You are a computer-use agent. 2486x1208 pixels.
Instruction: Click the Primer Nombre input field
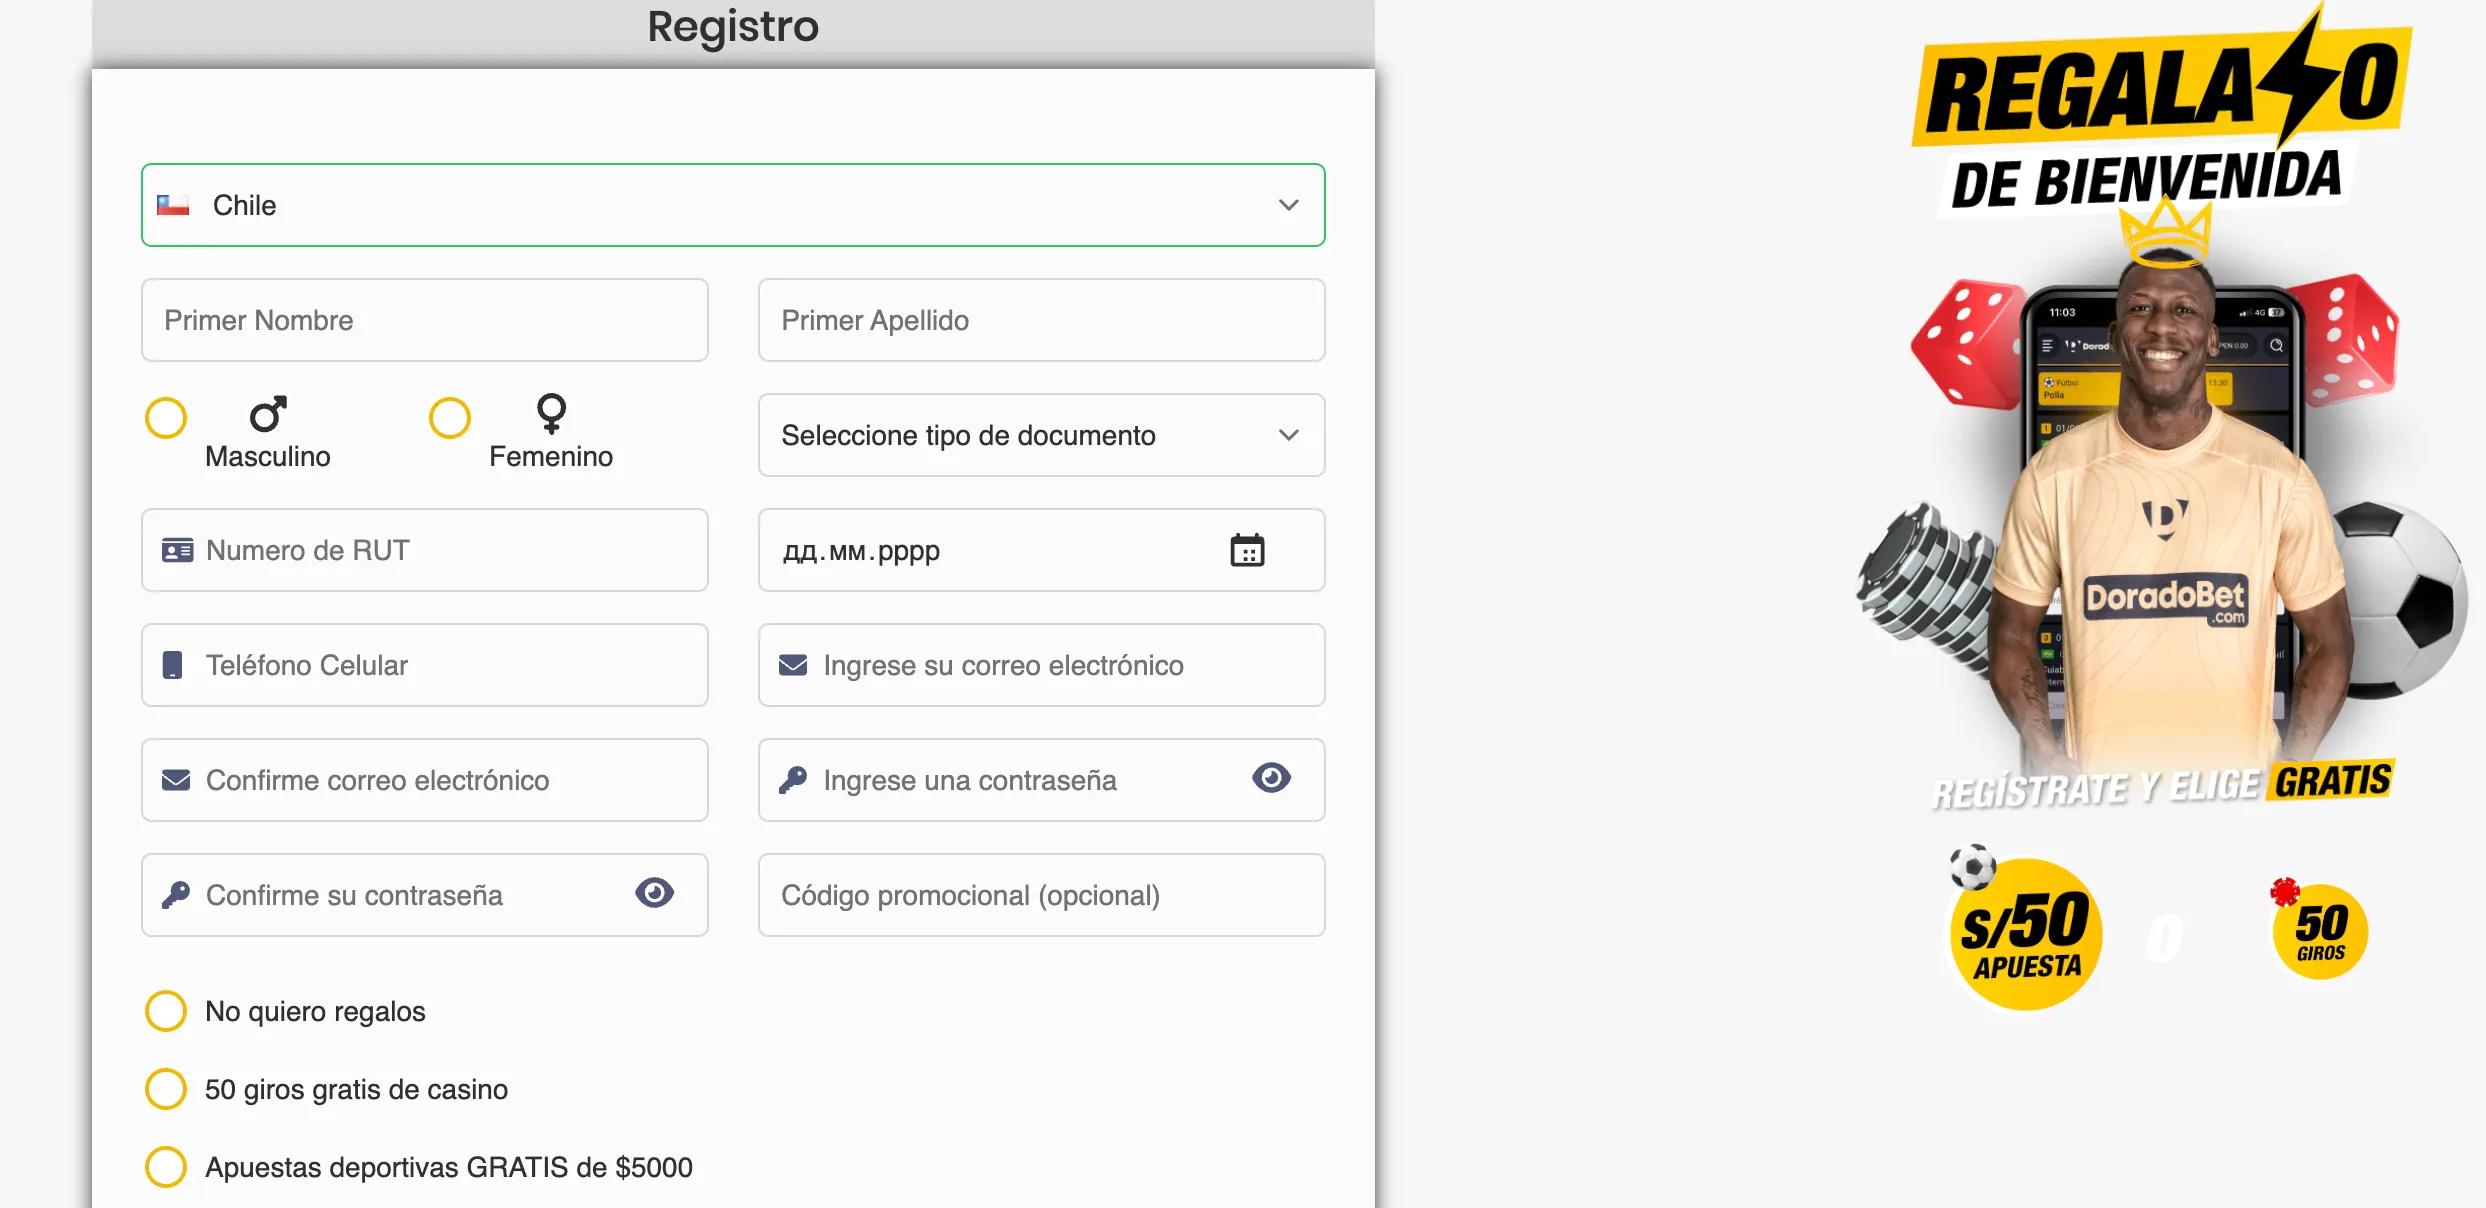[x=424, y=320]
